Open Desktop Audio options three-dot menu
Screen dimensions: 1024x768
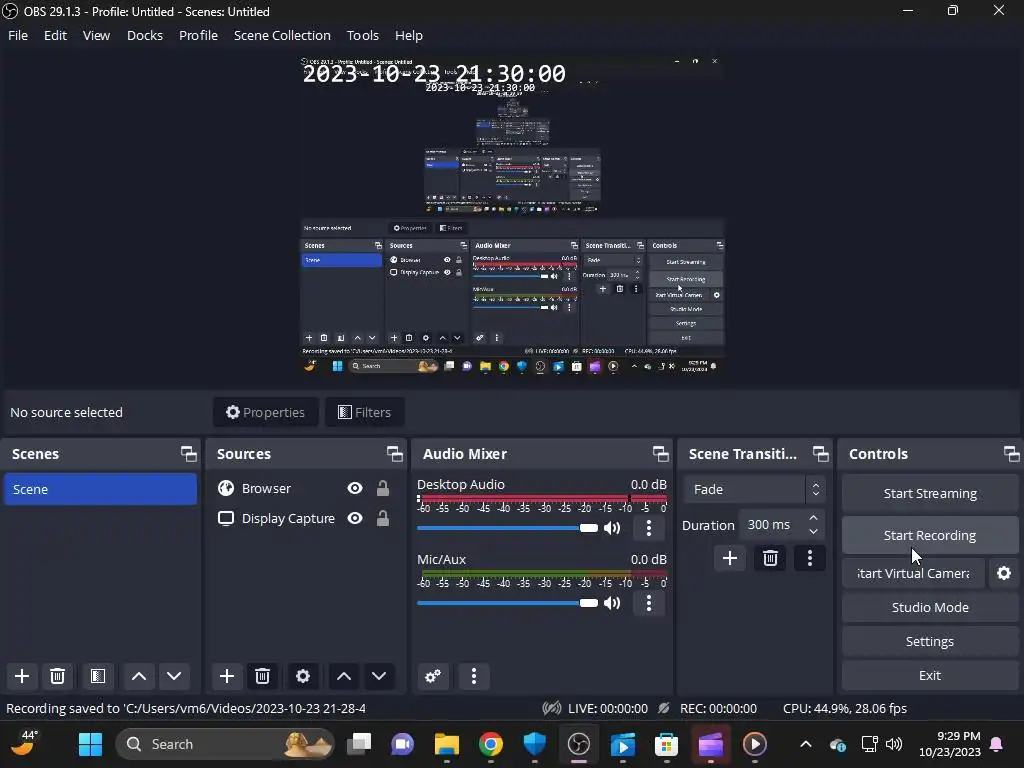(x=648, y=528)
